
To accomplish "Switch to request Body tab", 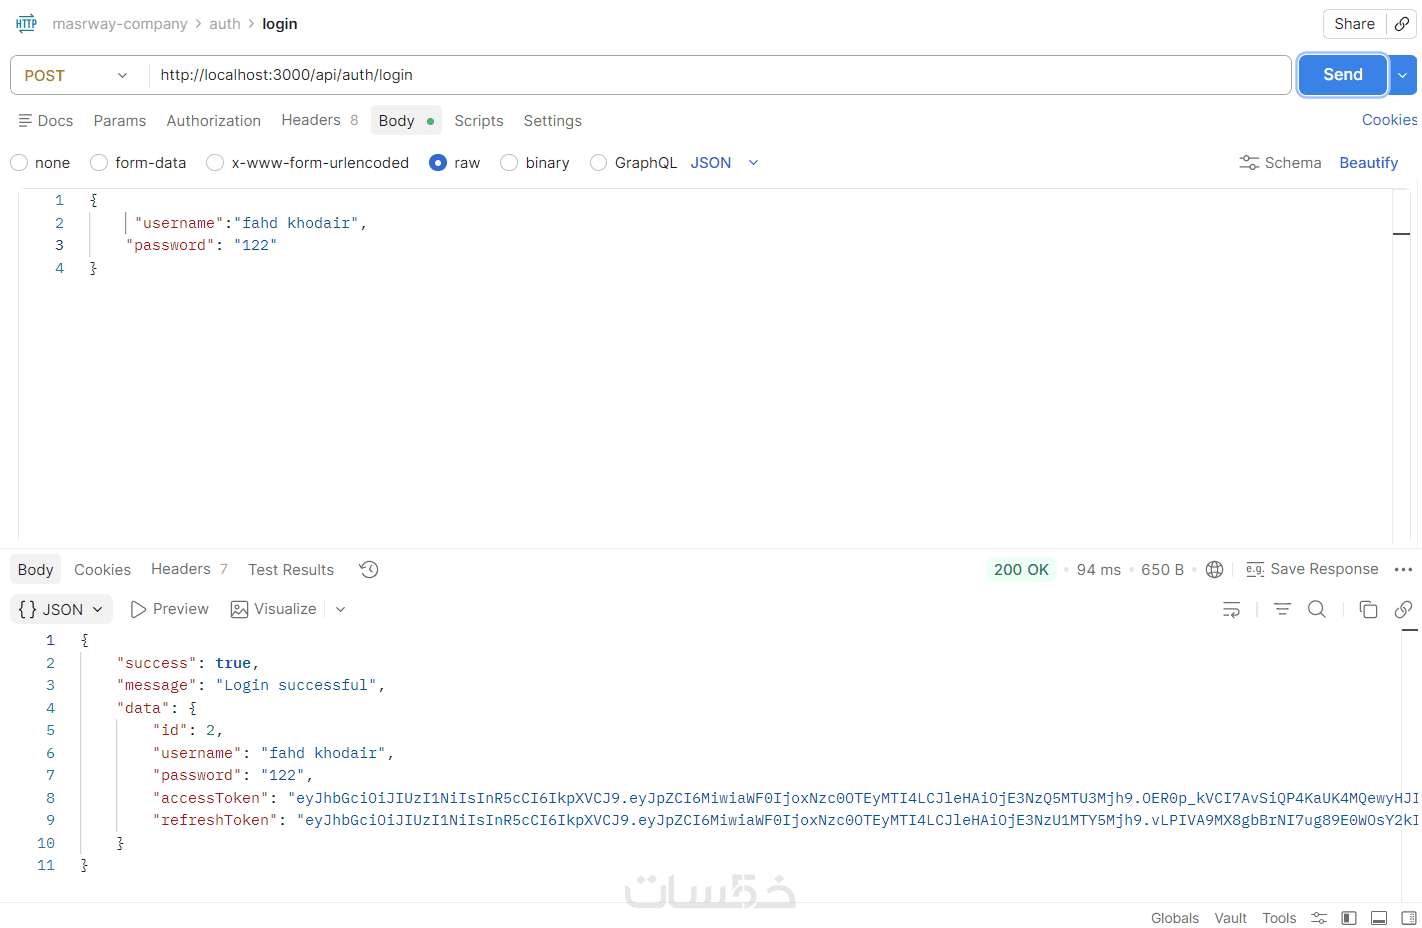I will pos(406,121).
